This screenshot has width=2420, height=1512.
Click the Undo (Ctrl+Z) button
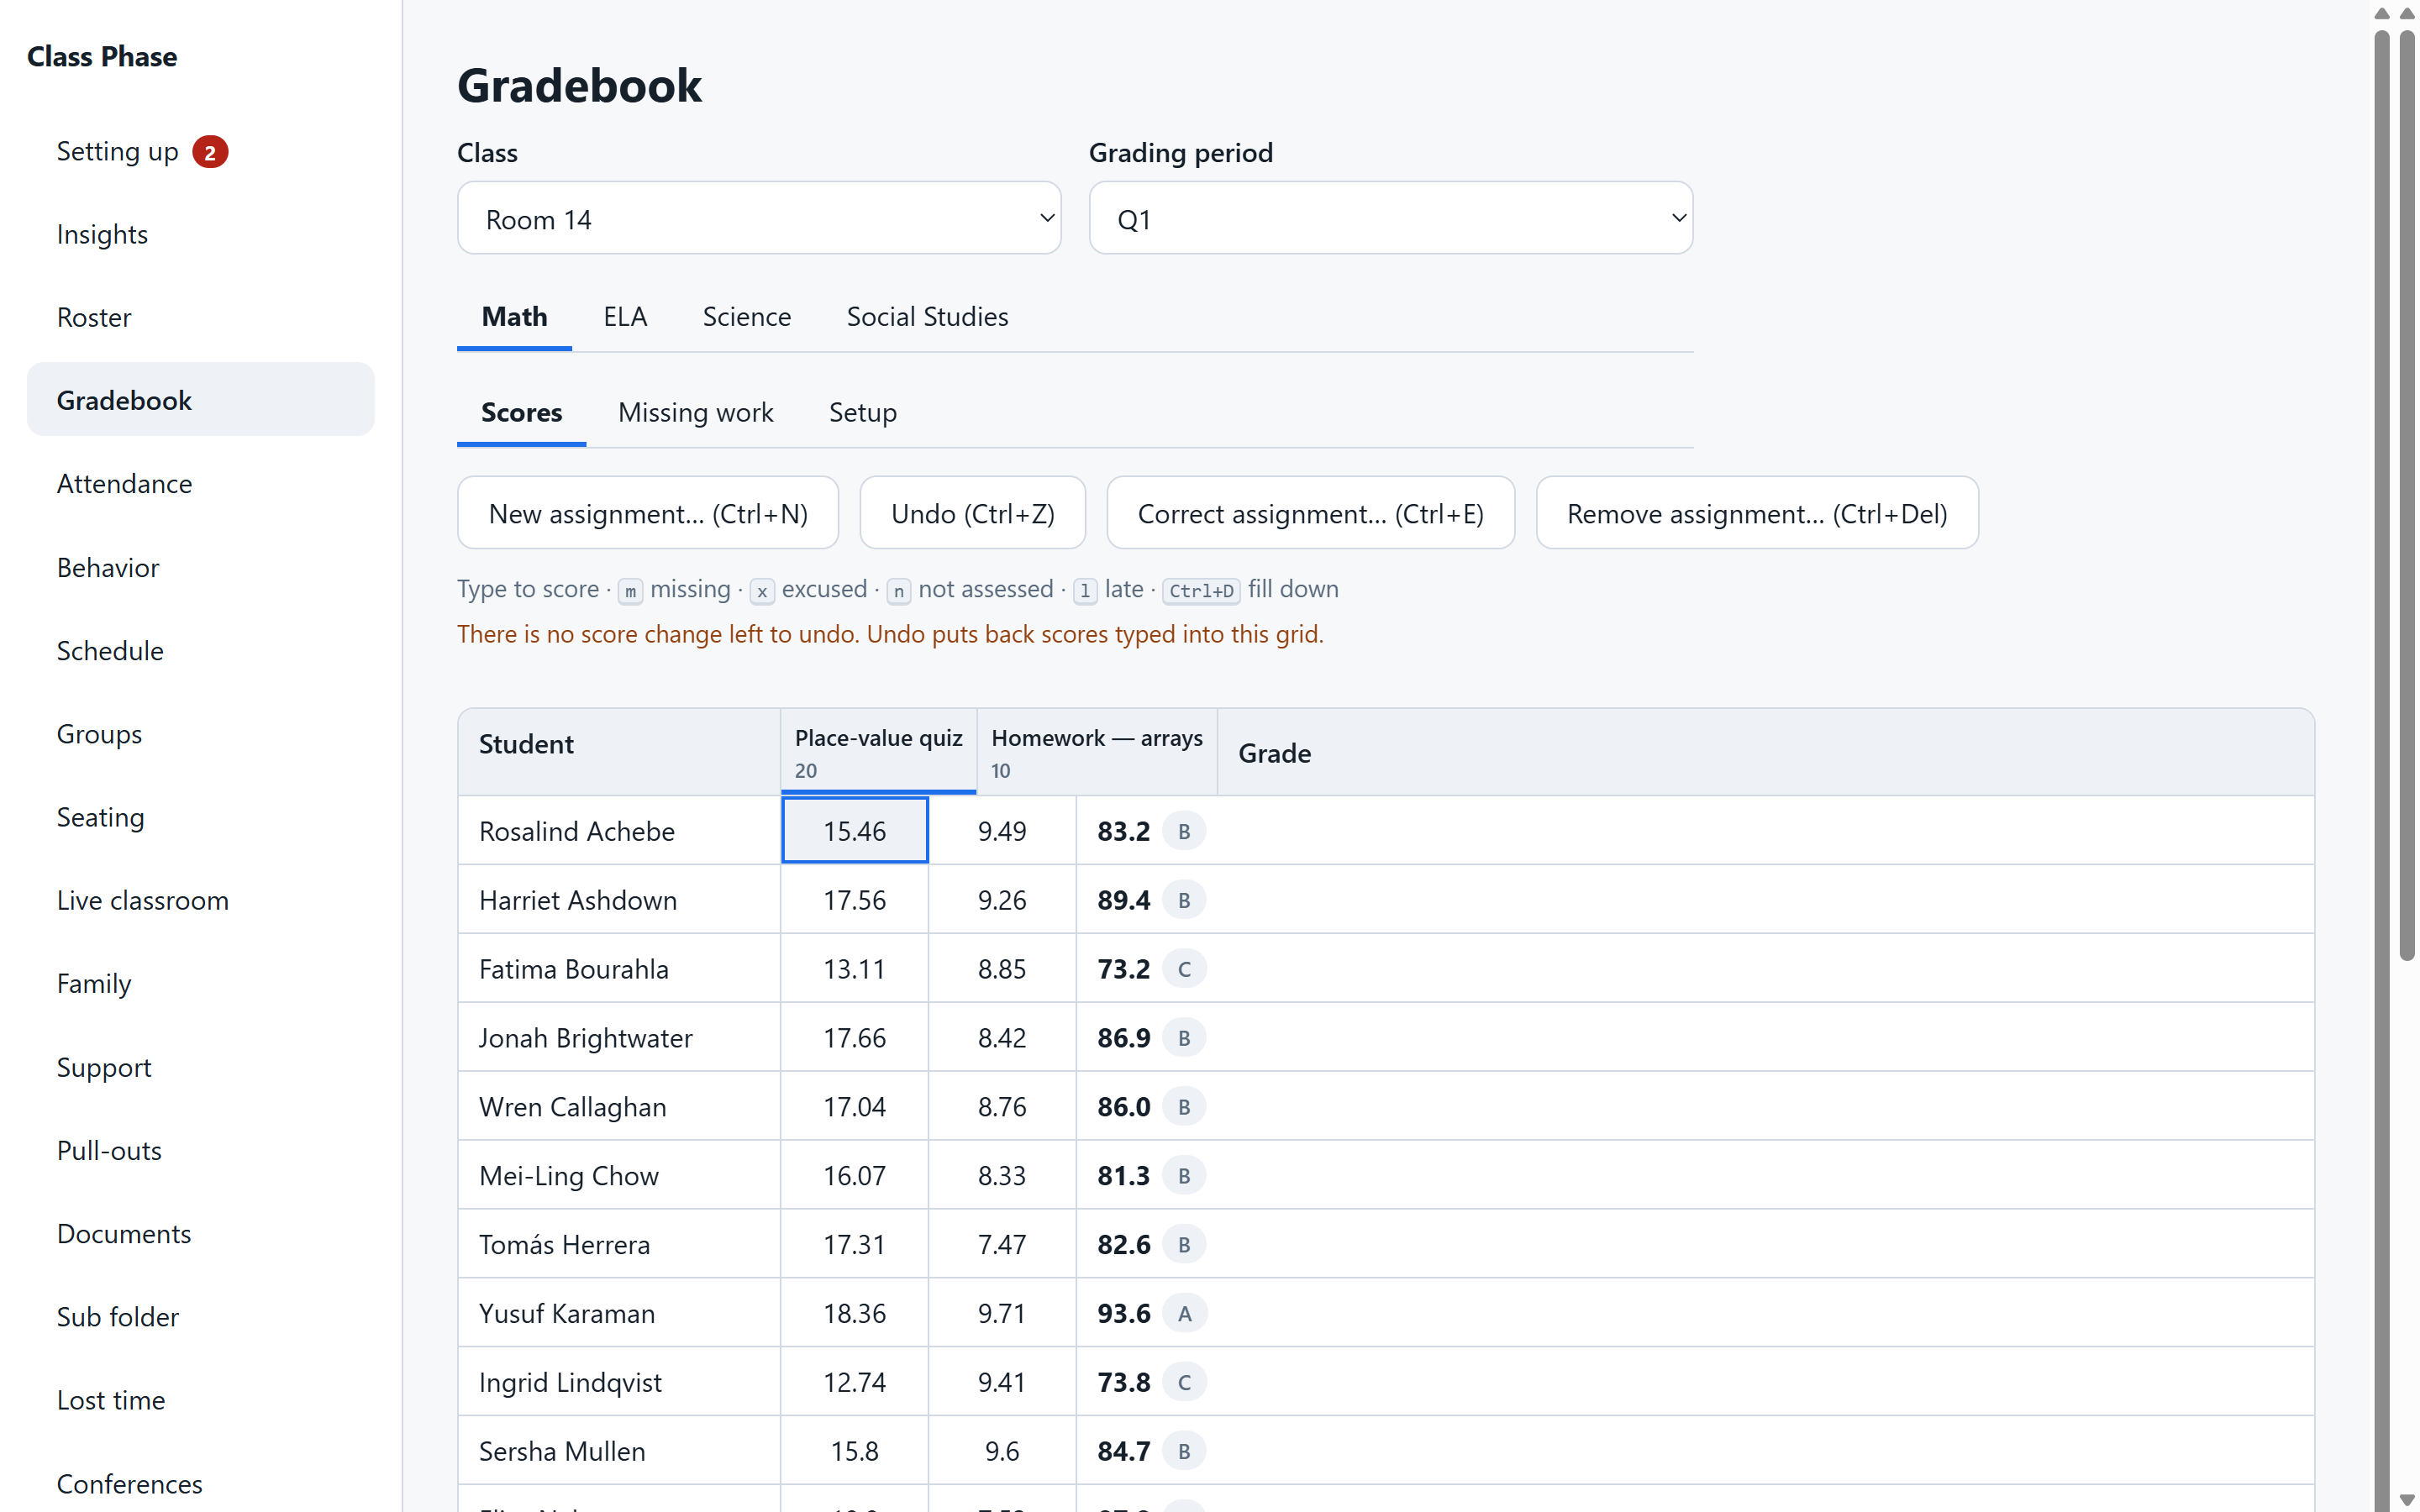coord(972,513)
